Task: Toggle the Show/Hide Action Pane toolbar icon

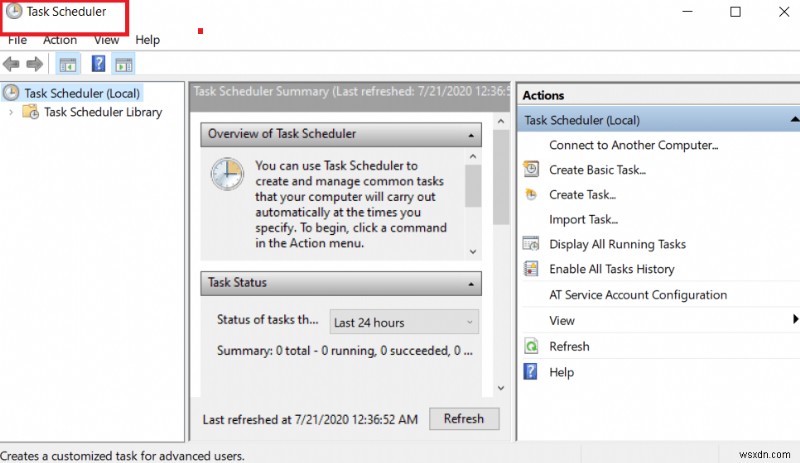Action: click(123, 64)
